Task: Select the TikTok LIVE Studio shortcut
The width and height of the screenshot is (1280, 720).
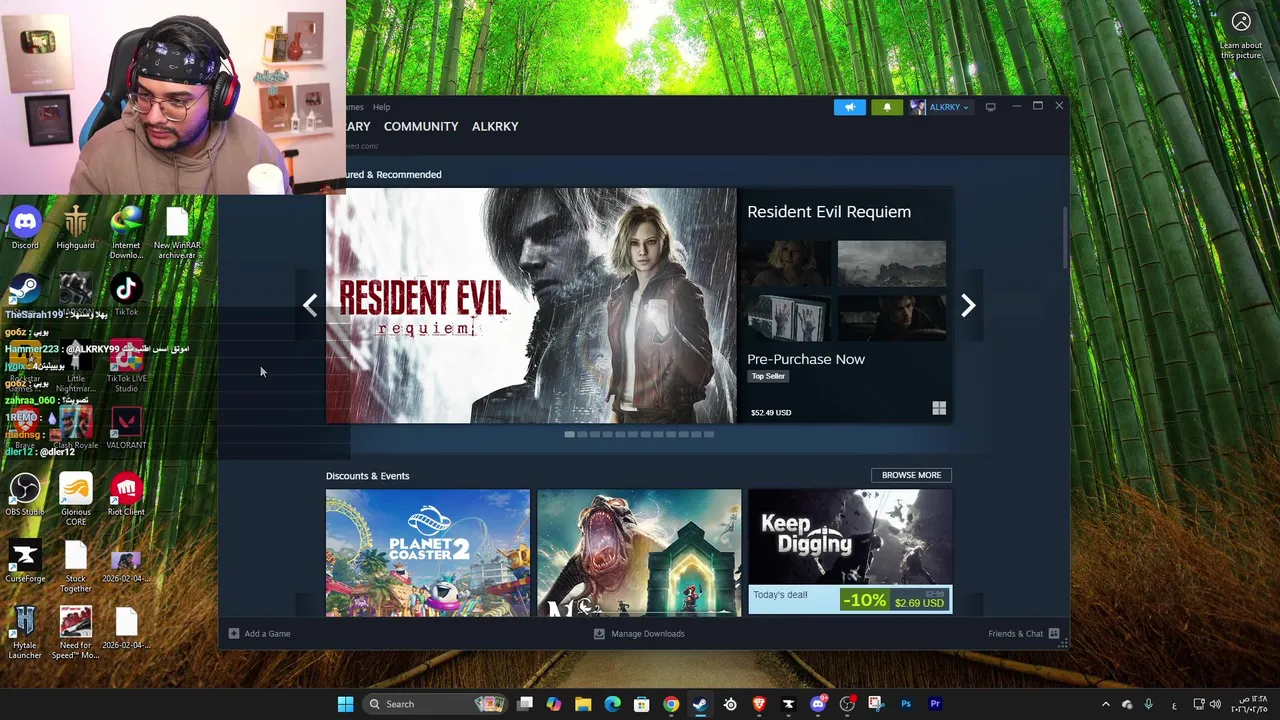Action: [x=126, y=368]
